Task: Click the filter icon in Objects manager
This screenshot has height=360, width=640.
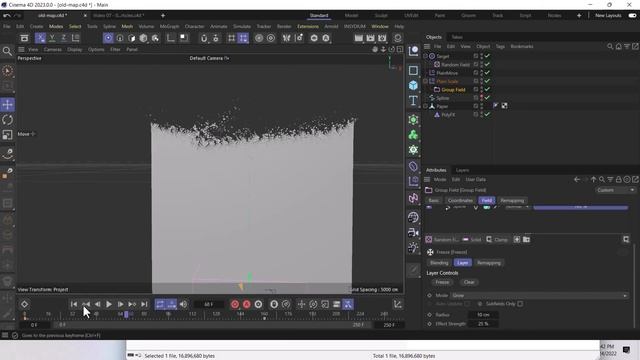Action: tap(627, 47)
